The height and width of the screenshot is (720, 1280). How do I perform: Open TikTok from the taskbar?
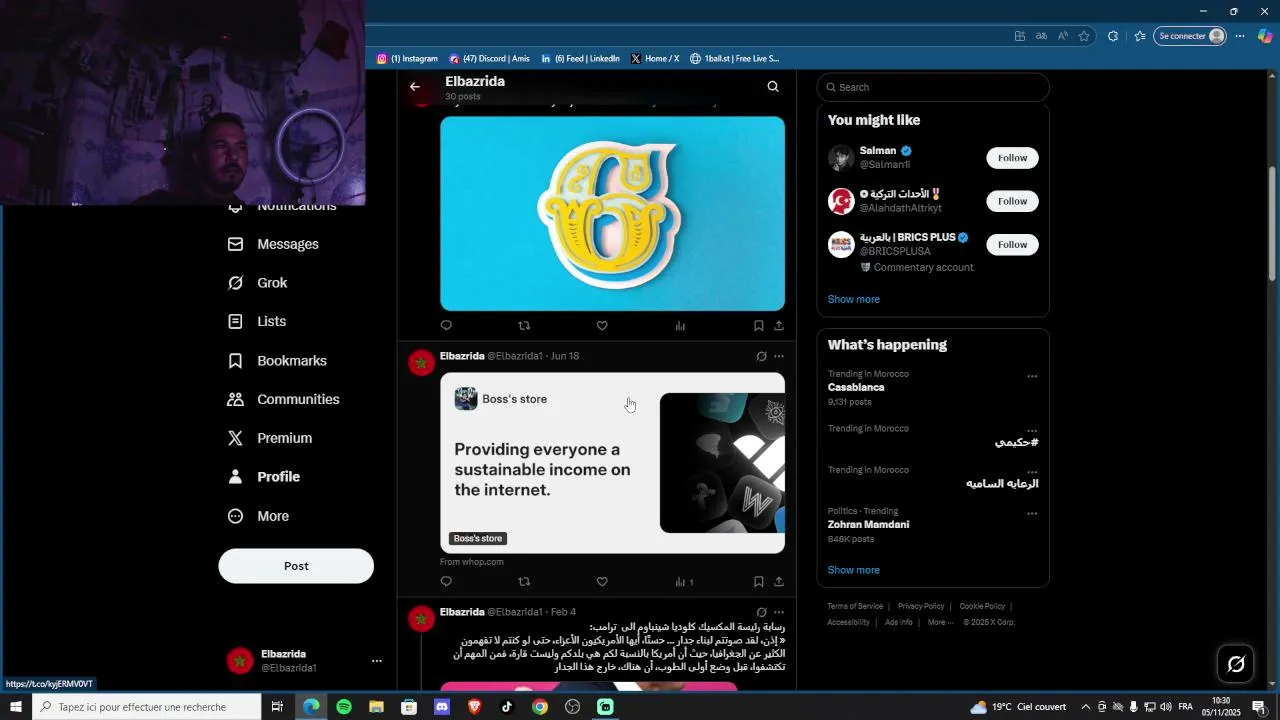[507, 707]
